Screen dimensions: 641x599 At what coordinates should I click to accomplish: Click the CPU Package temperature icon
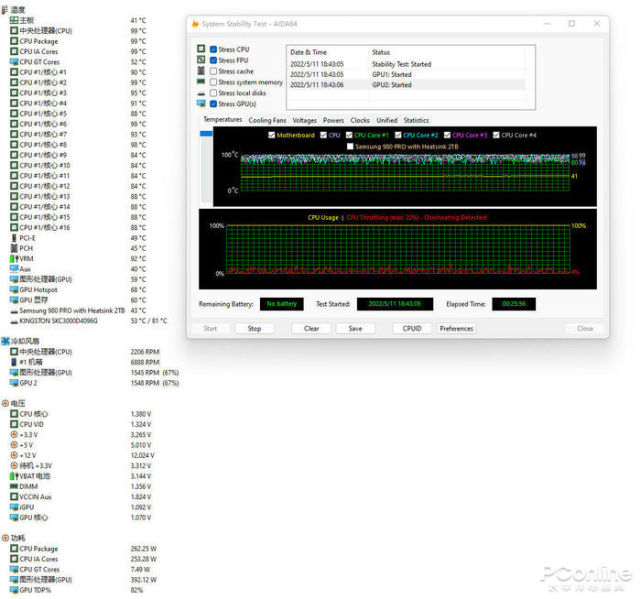click(14, 41)
